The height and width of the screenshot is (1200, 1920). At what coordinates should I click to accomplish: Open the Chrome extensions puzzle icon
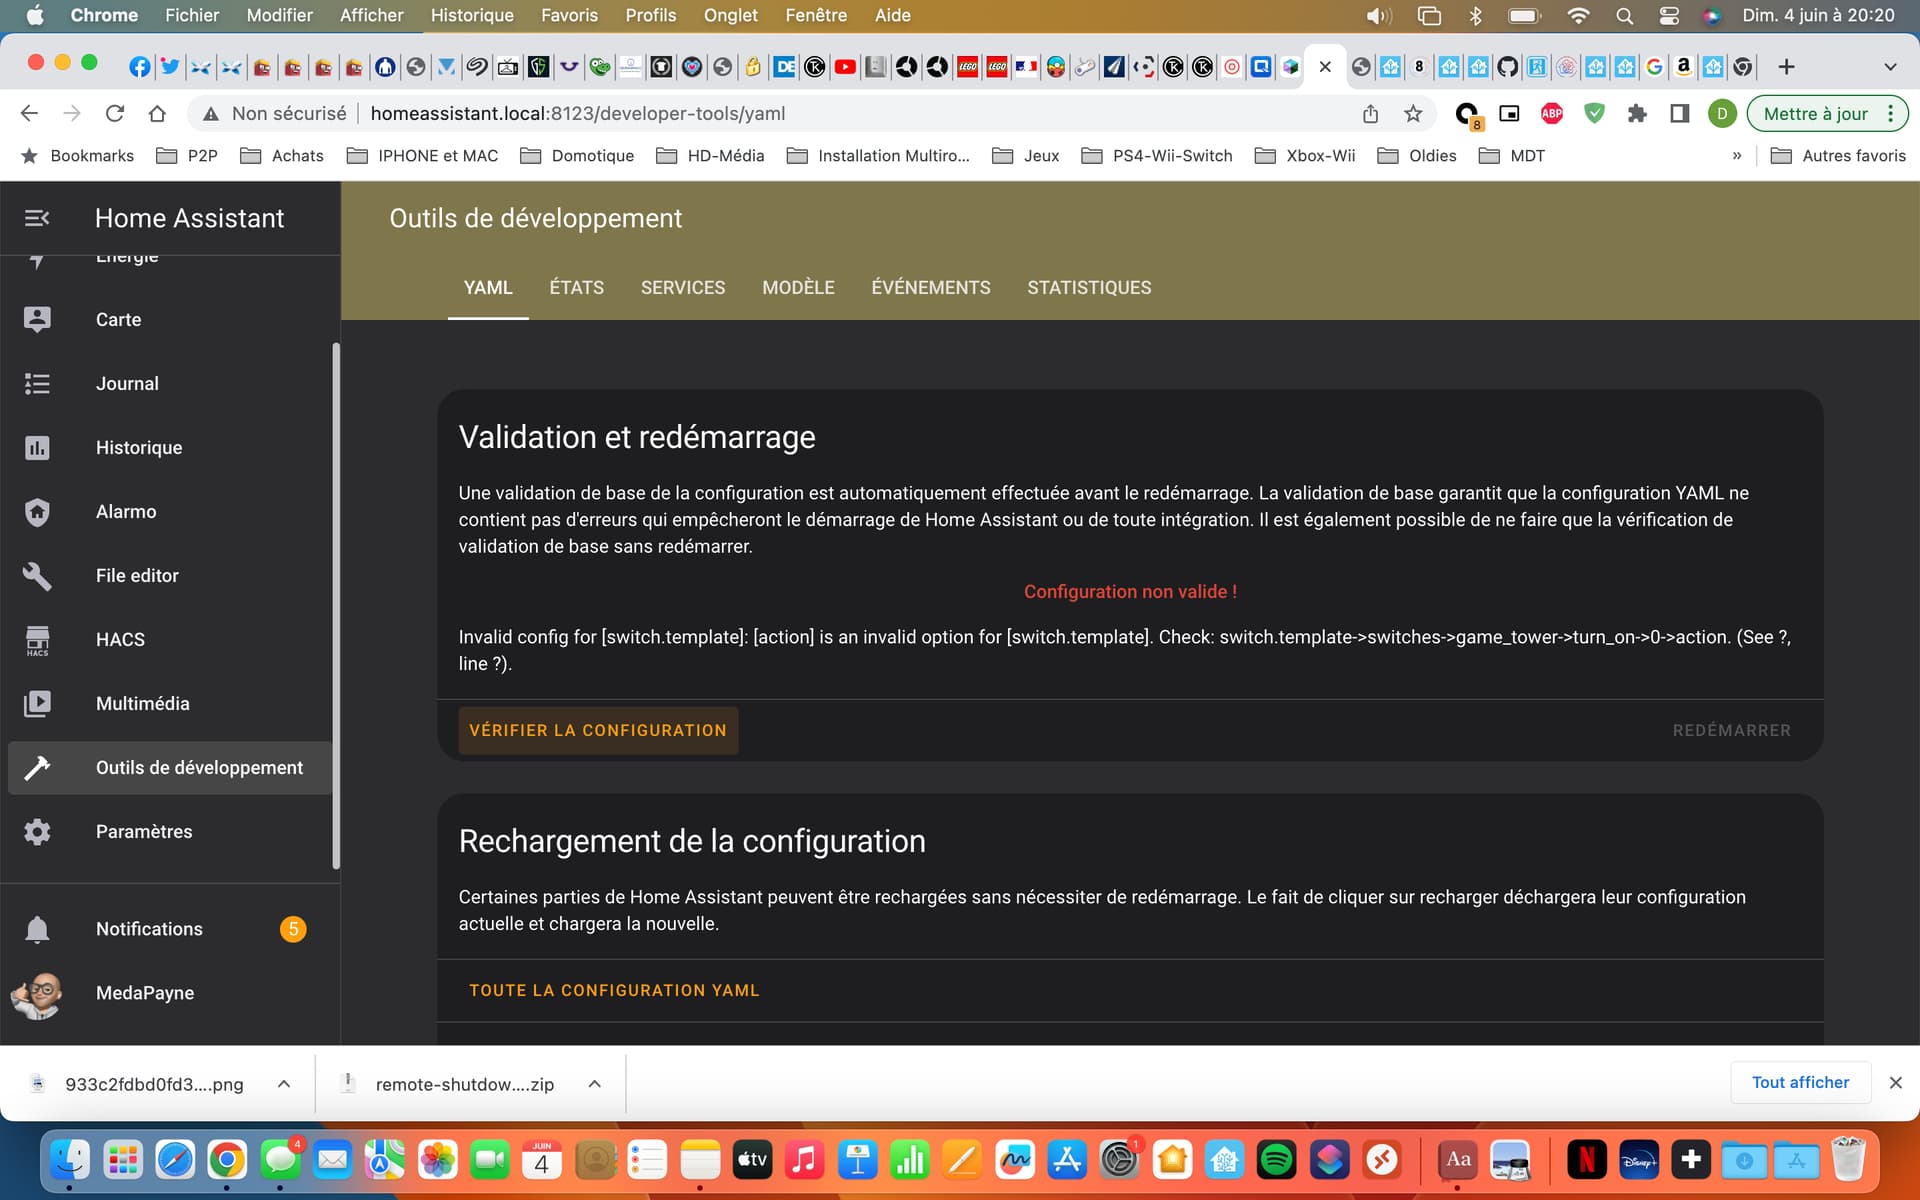tap(1637, 114)
